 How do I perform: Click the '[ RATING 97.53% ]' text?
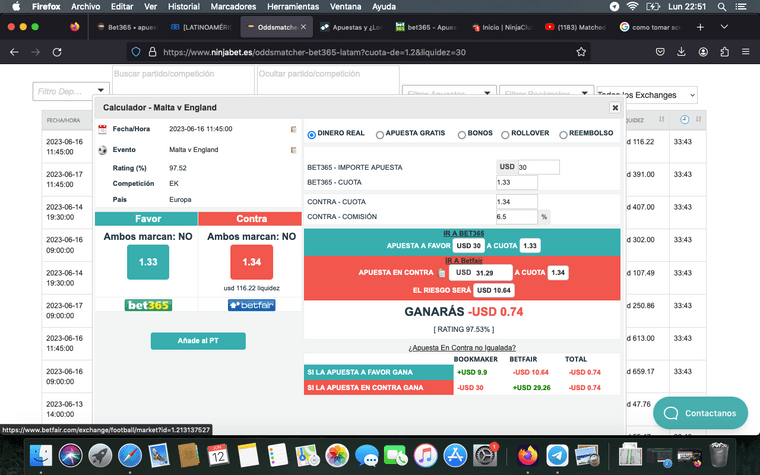tap(464, 329)
